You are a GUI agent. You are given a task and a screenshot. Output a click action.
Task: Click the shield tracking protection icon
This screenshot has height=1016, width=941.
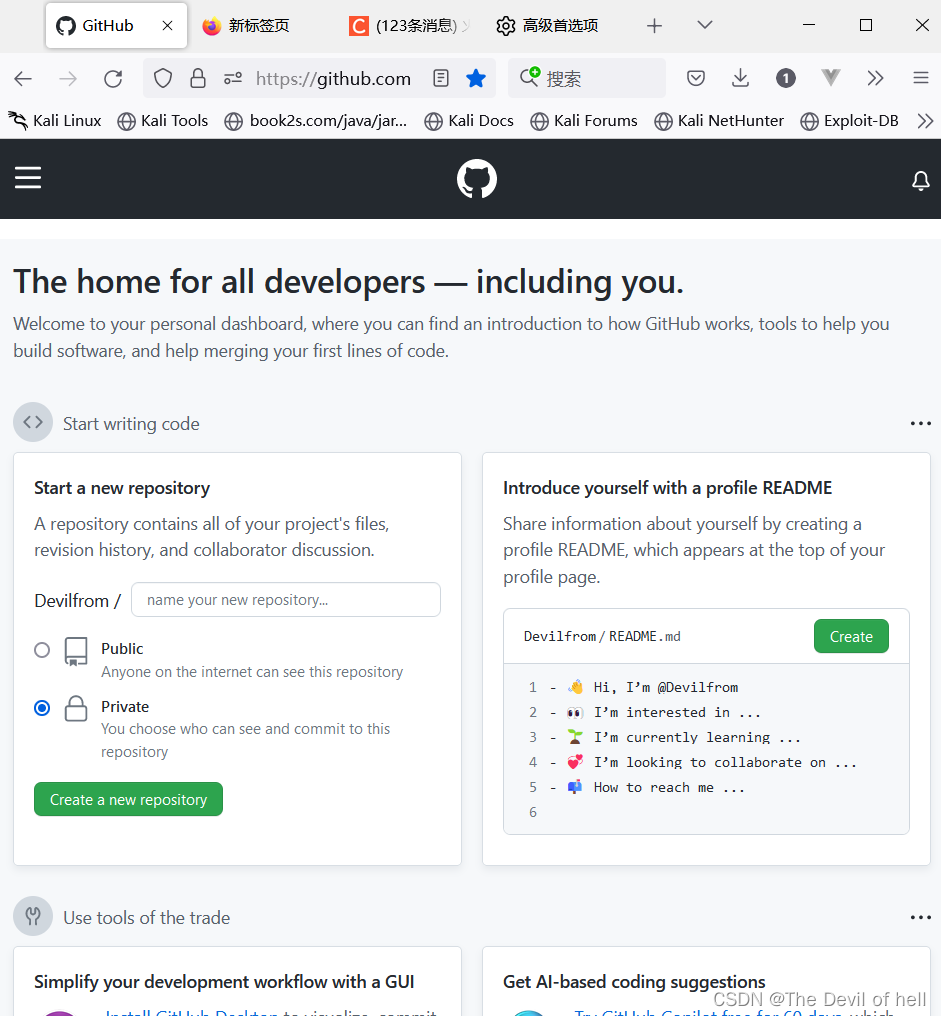click(162, 77)
